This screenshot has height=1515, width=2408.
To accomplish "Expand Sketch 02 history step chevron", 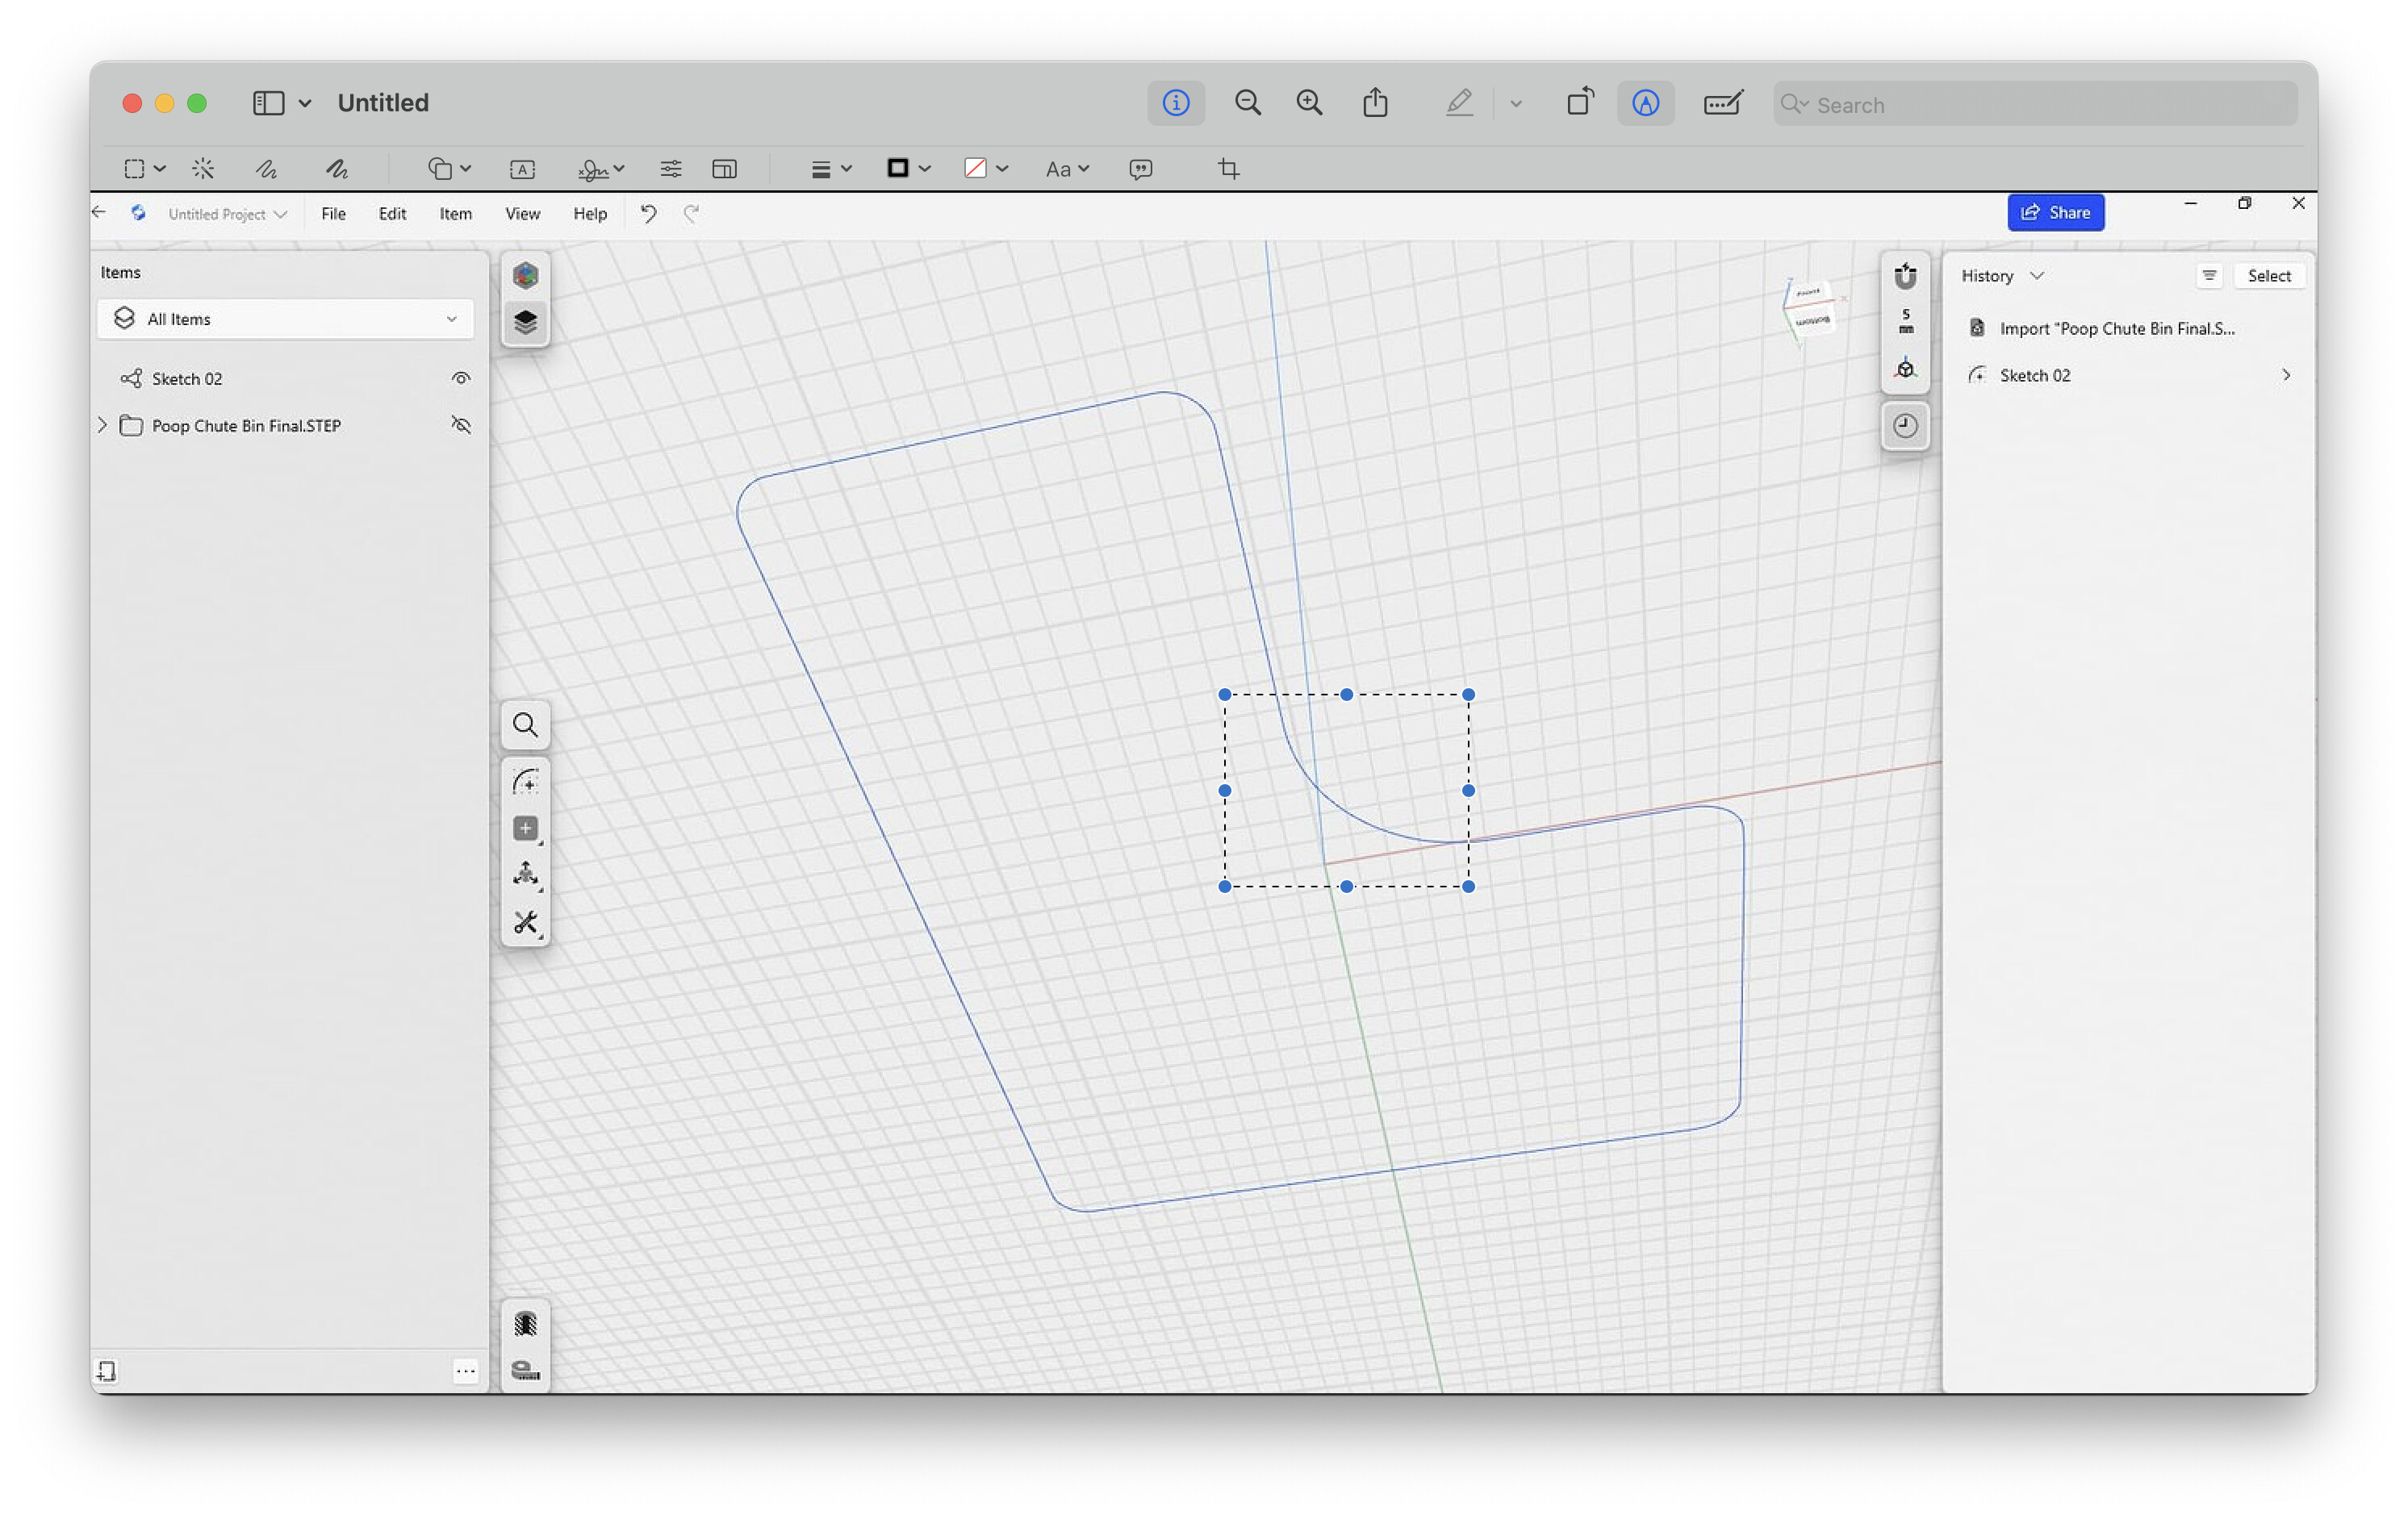I will pyautogui.click(x=2286, y=375).
